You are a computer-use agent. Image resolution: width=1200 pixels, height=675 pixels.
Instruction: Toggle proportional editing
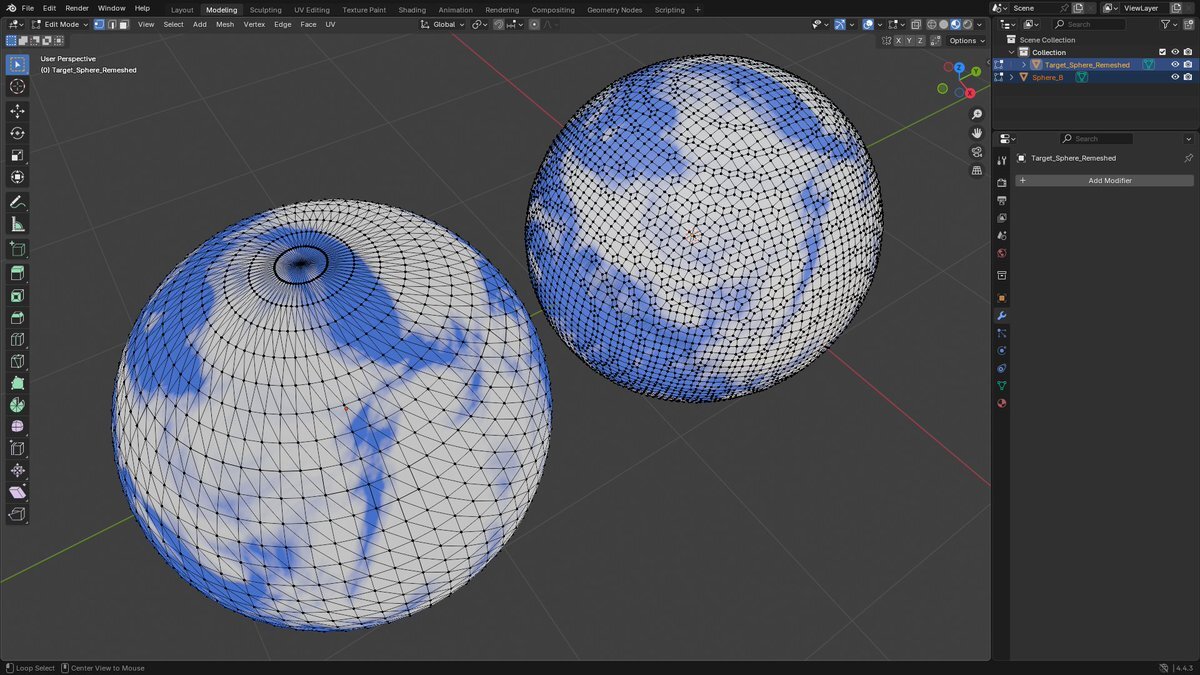(535, 24)
